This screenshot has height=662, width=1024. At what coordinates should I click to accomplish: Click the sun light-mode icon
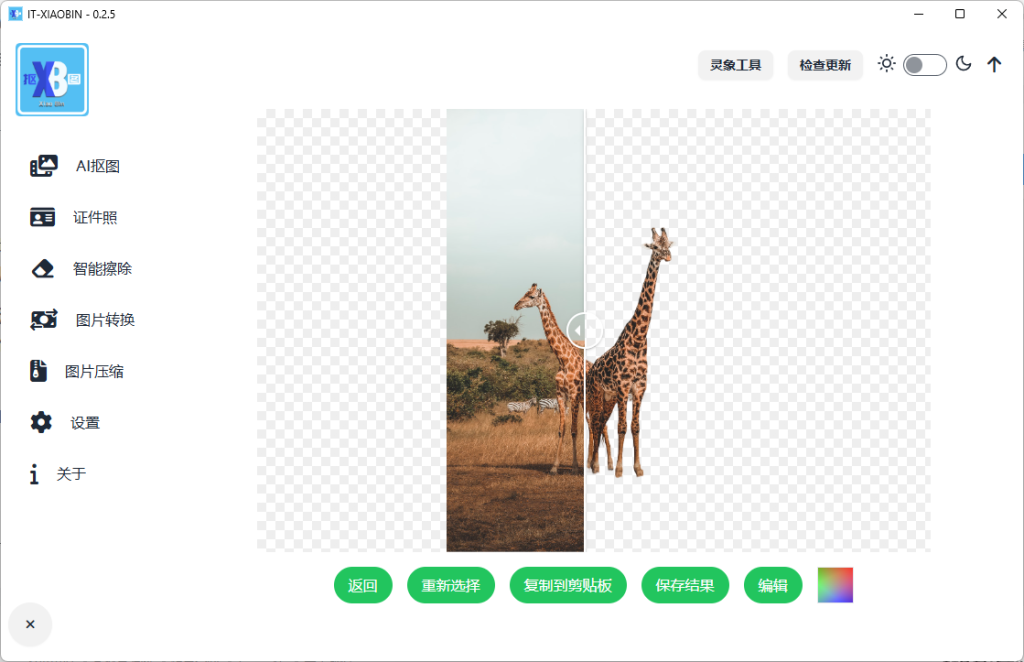pos(886,64)
